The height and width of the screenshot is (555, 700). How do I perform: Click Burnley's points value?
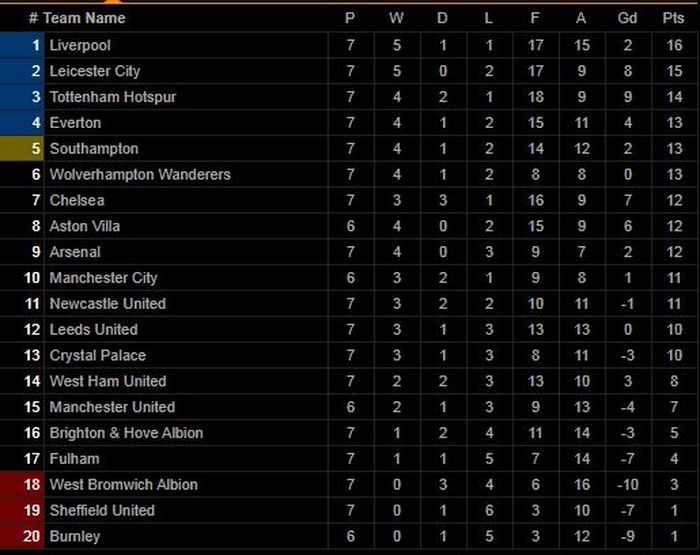674,537
